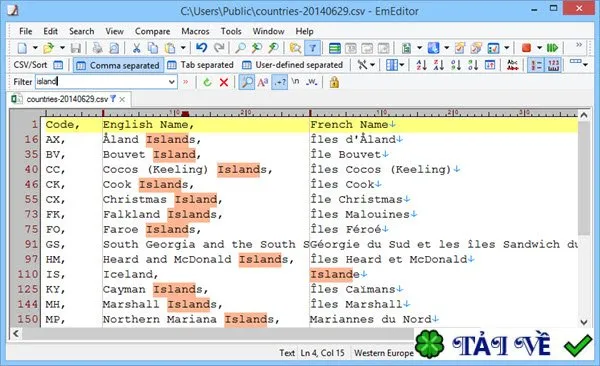The image size is (600, 366).
Task: Click the New file icon
Action: point(23,48)
